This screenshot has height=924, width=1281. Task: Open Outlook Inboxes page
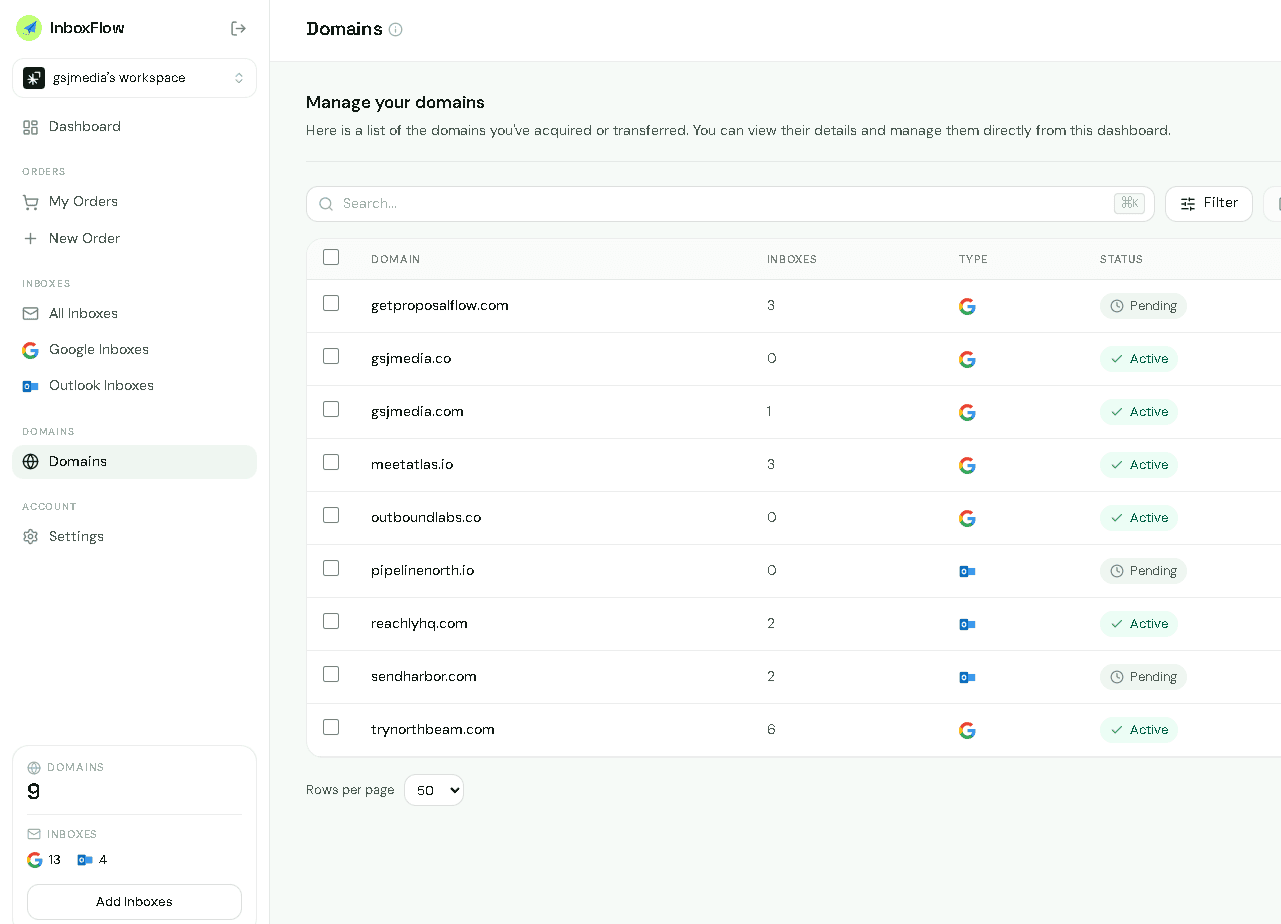point(134,386)
